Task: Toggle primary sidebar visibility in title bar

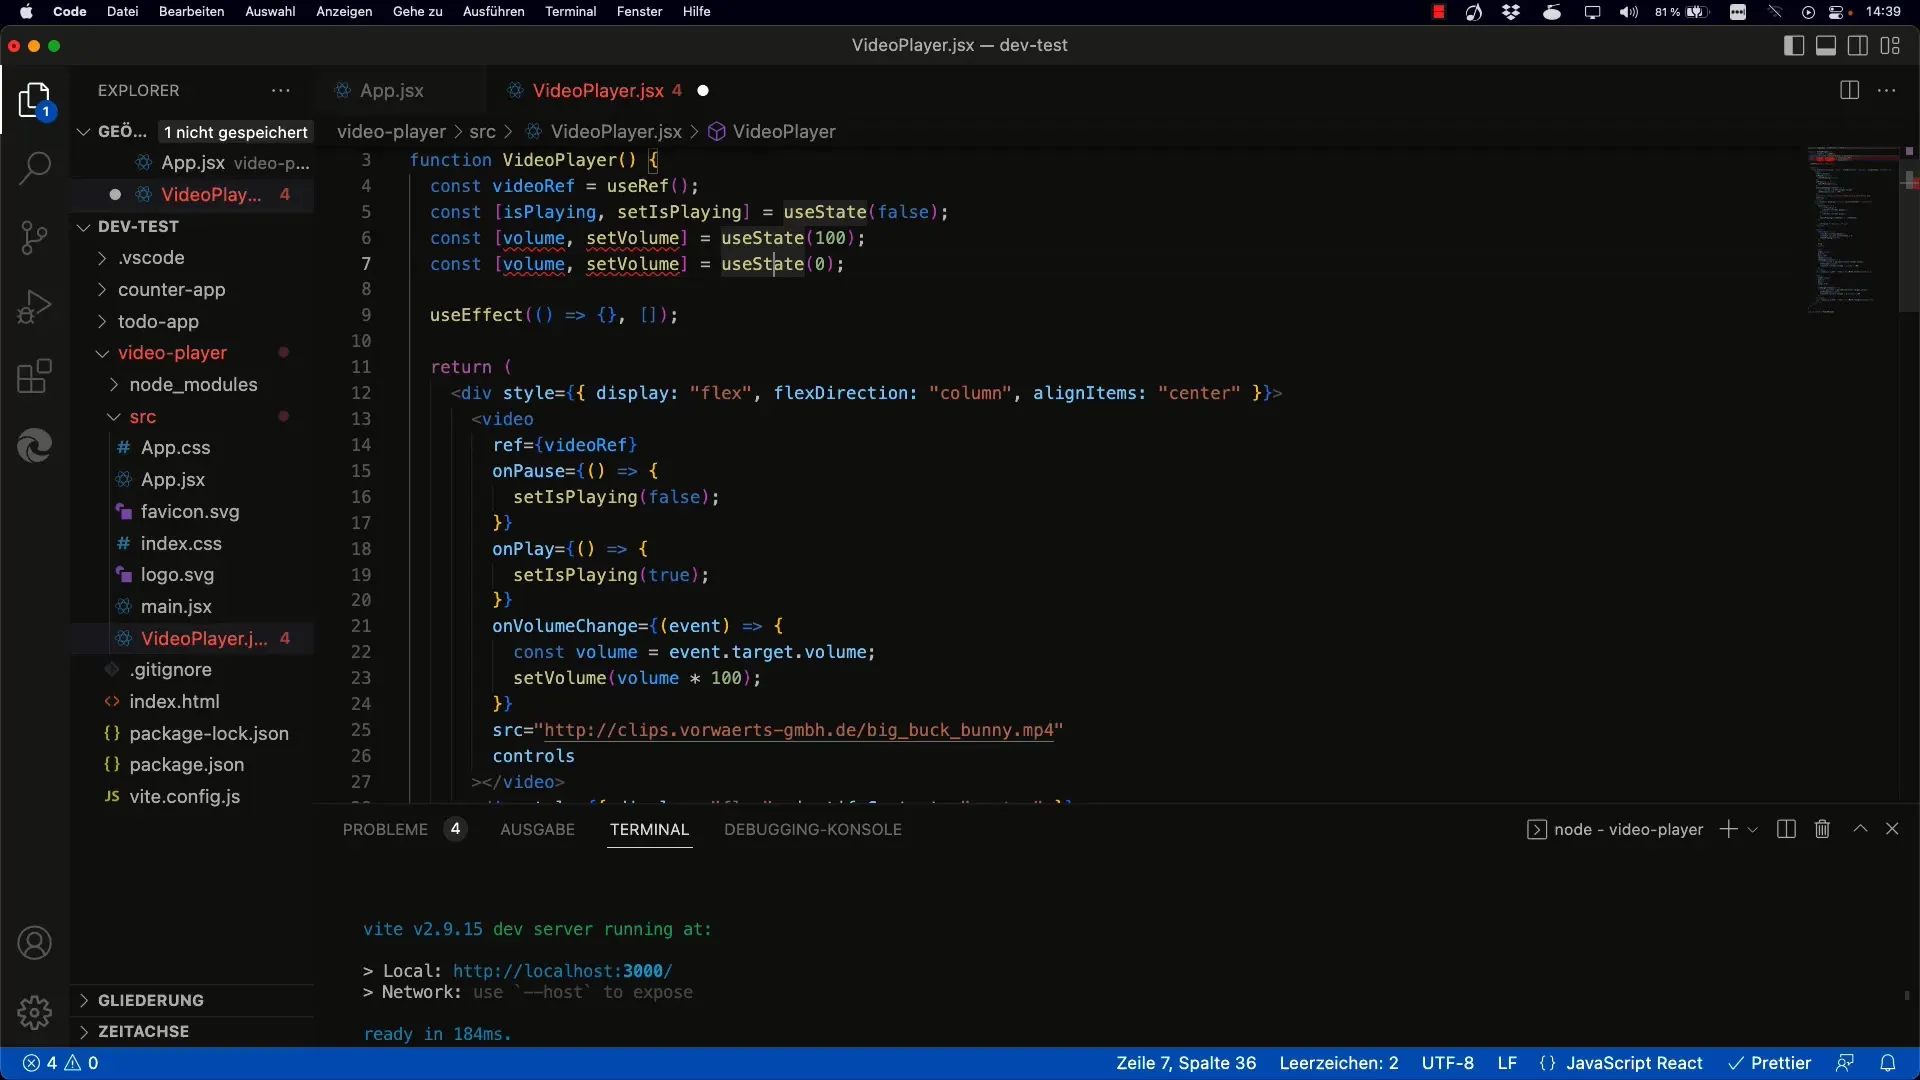Action: [1794, 46]
